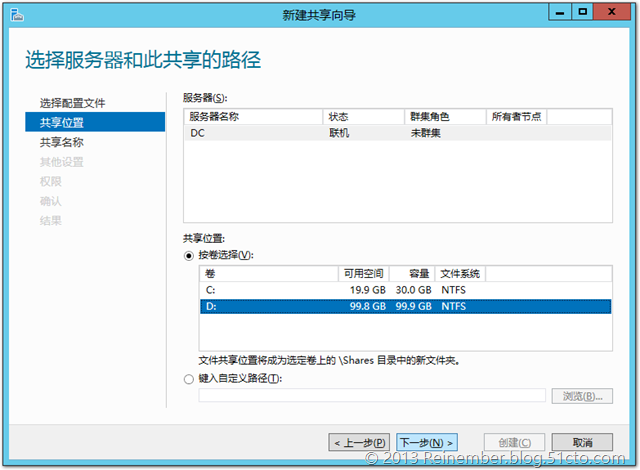Go to the 共享名称 step
Viewport: 640px width, 470px height.
click(x=62, y=142)
